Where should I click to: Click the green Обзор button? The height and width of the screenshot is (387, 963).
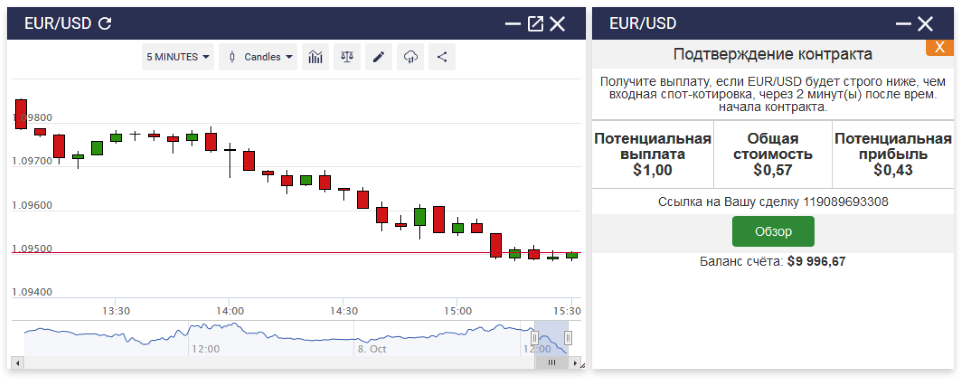pos(773,232)
